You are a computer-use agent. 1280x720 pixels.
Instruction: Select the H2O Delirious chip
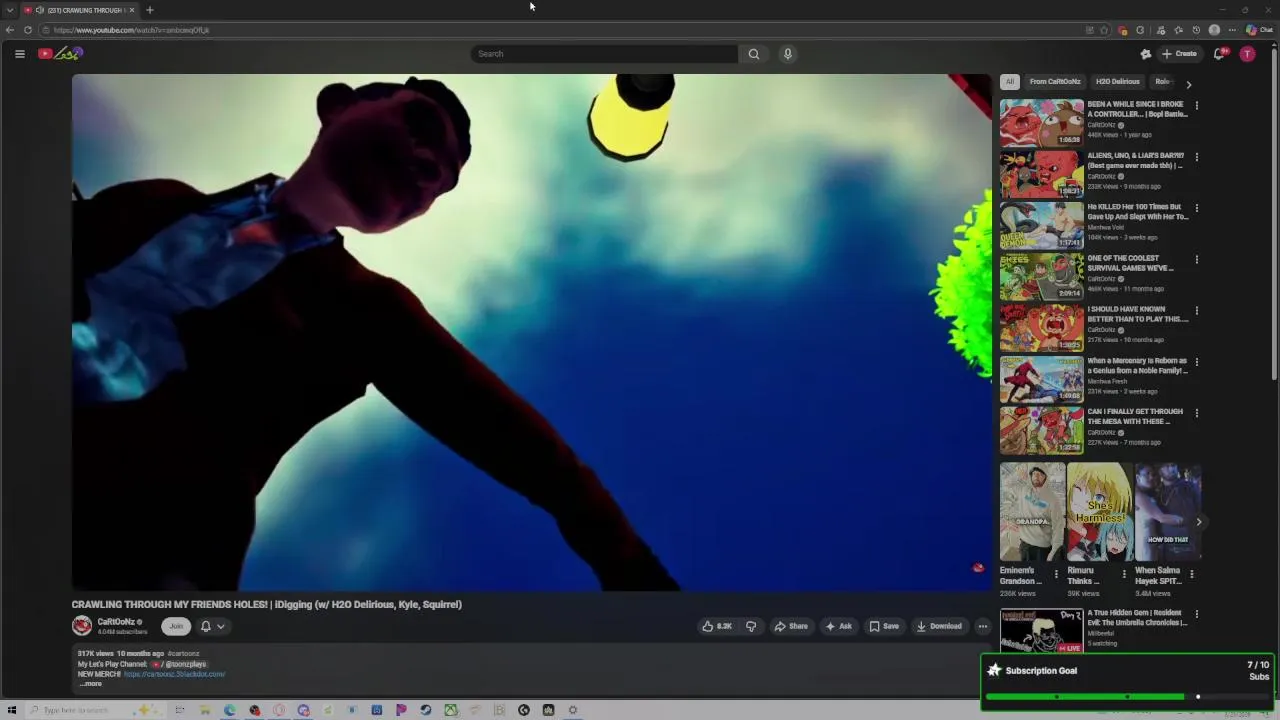[1117, 82]
